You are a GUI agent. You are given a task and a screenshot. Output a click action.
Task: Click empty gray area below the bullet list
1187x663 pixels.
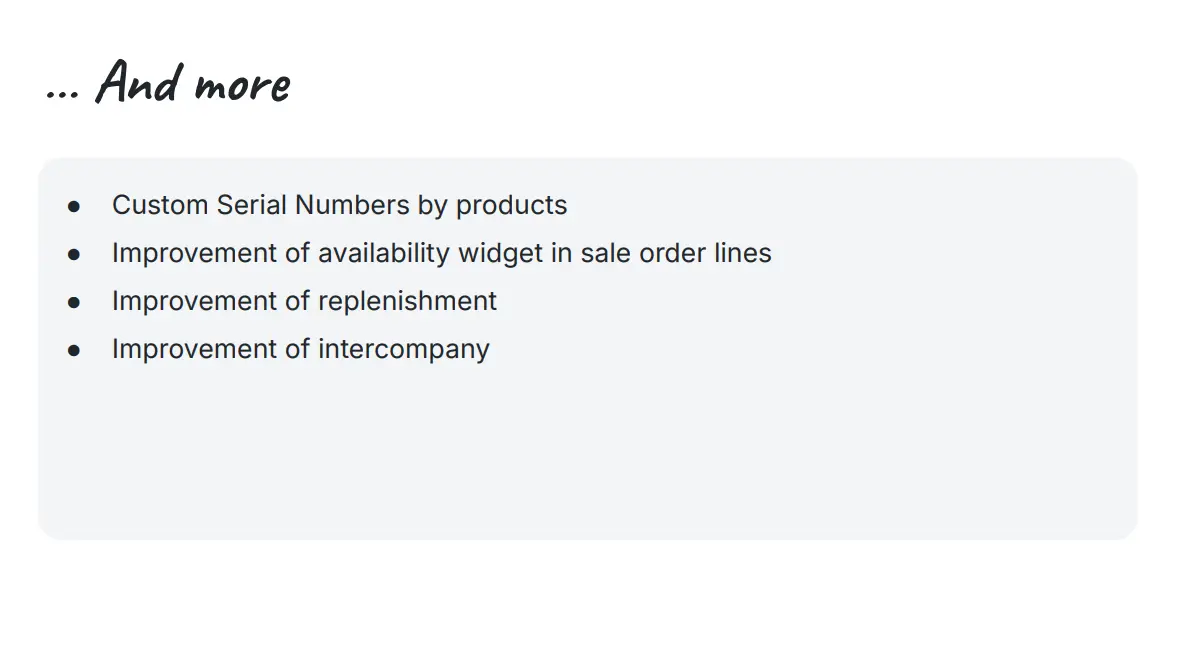pos(587,454)
